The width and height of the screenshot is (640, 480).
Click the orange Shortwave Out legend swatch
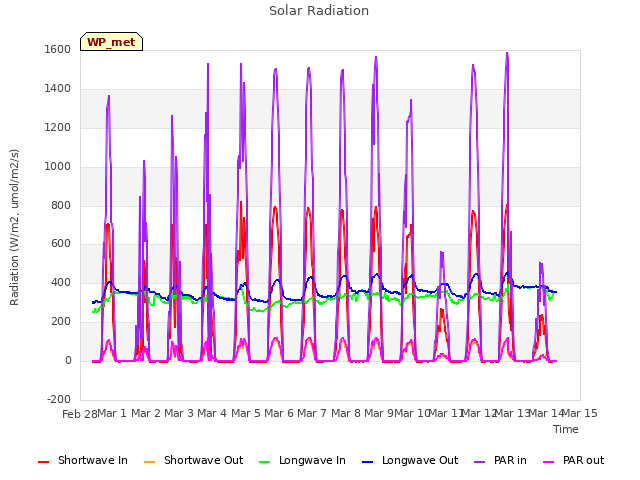click(150, 462)
